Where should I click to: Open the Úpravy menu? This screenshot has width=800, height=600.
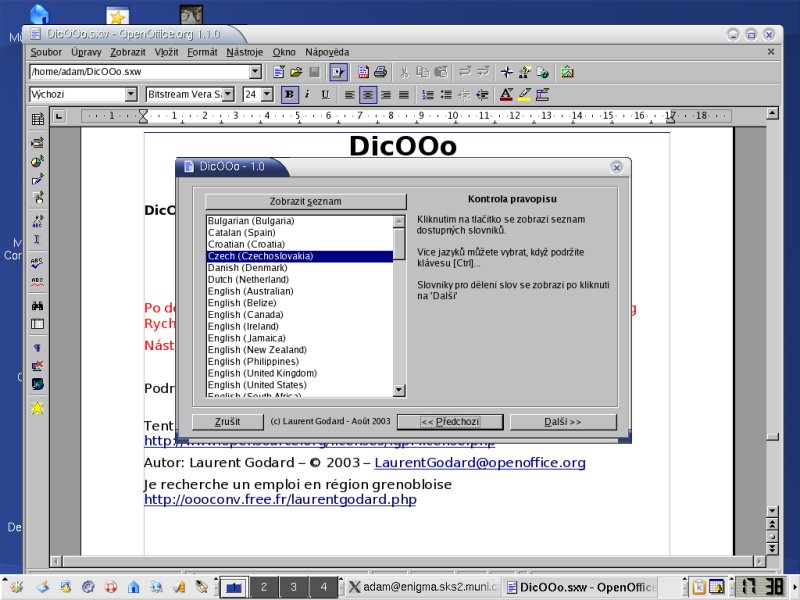point(86,52)
